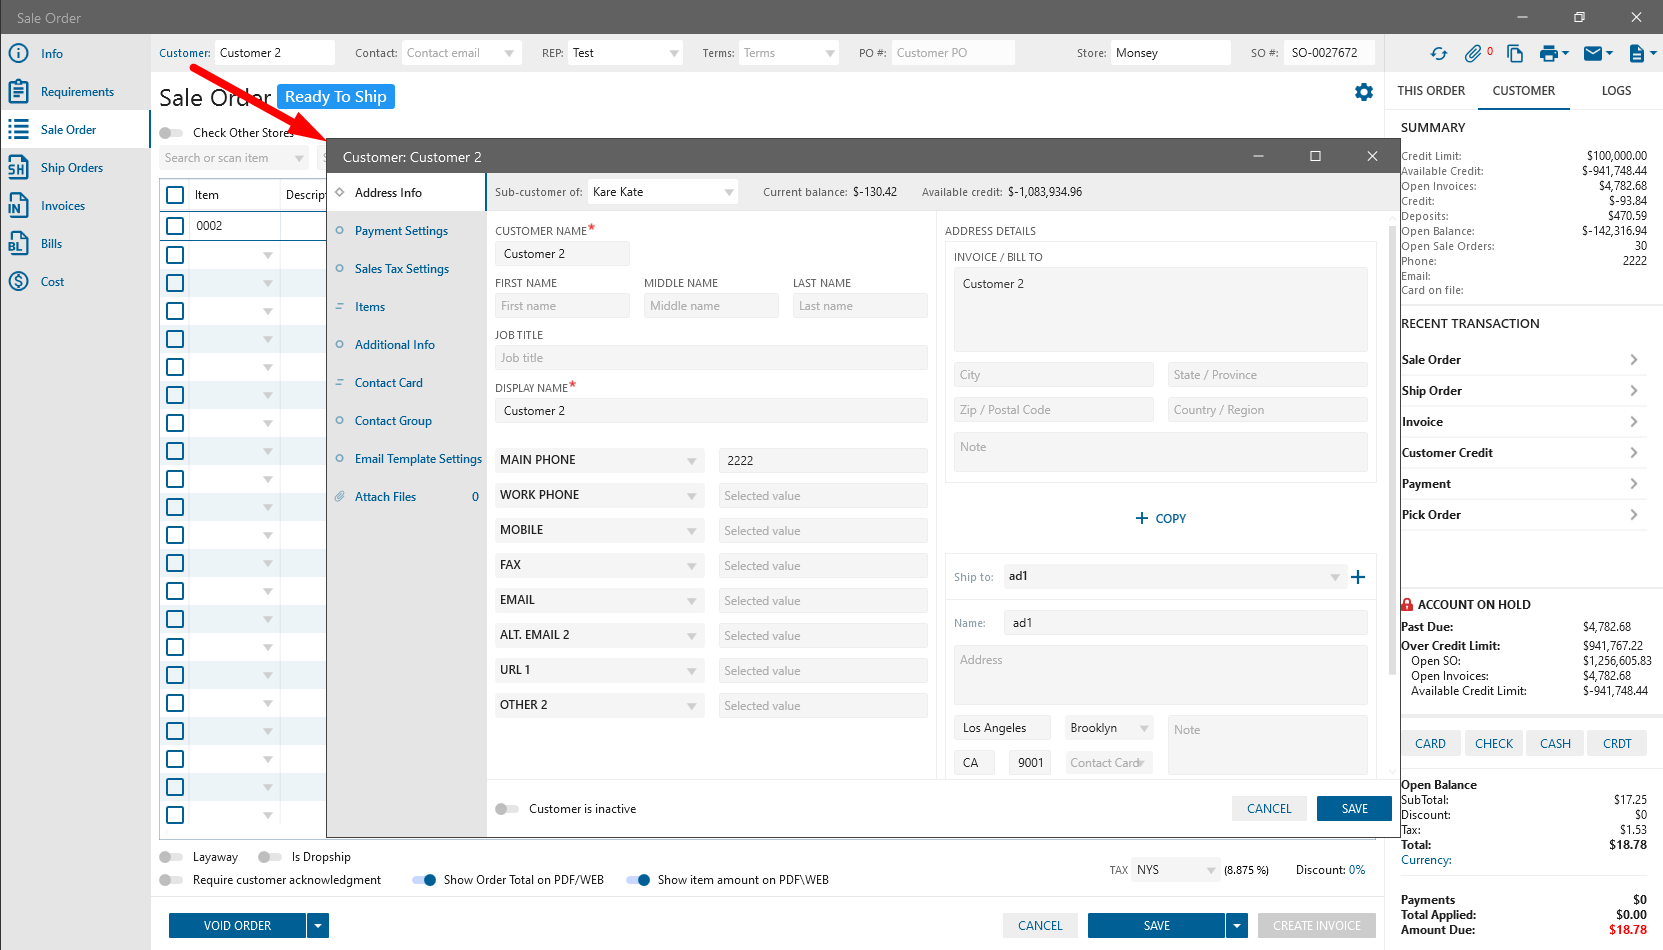The image size is (1663, 950).
Task: Select the Ship Orders icon in sidebar
Action: tap(18, 167)
